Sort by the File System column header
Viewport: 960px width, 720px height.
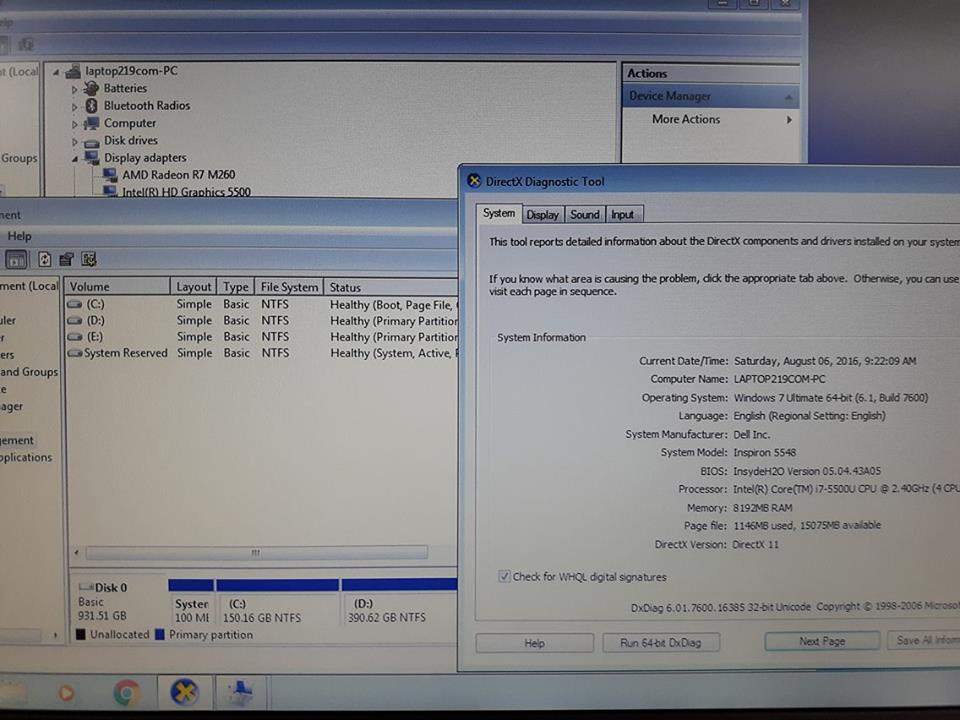[288, 287]
